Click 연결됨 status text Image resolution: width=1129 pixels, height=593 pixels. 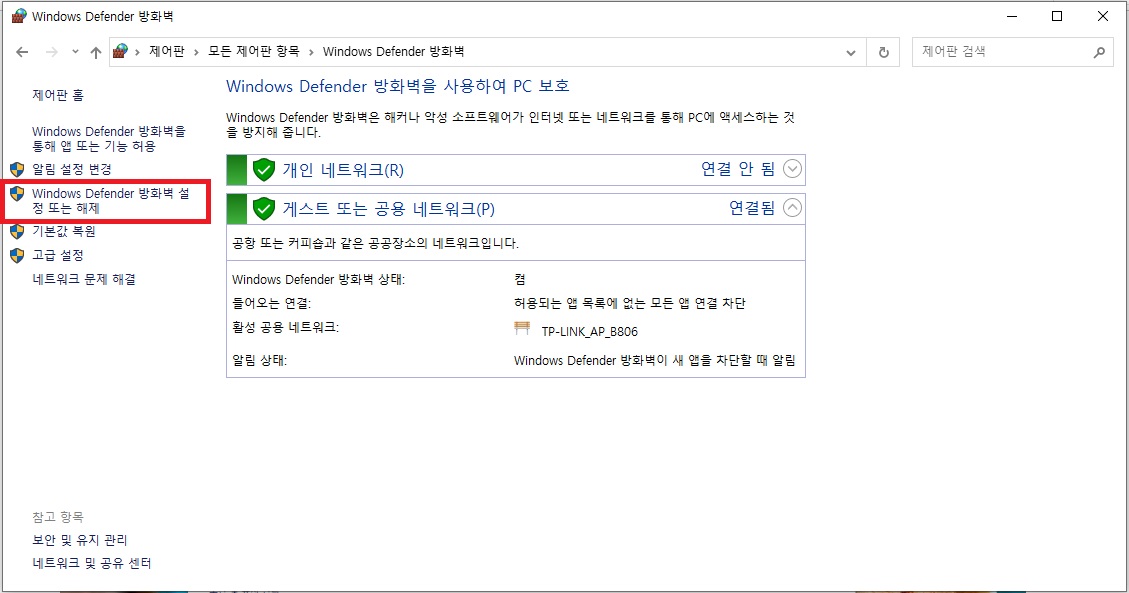(x=752, y=208)
